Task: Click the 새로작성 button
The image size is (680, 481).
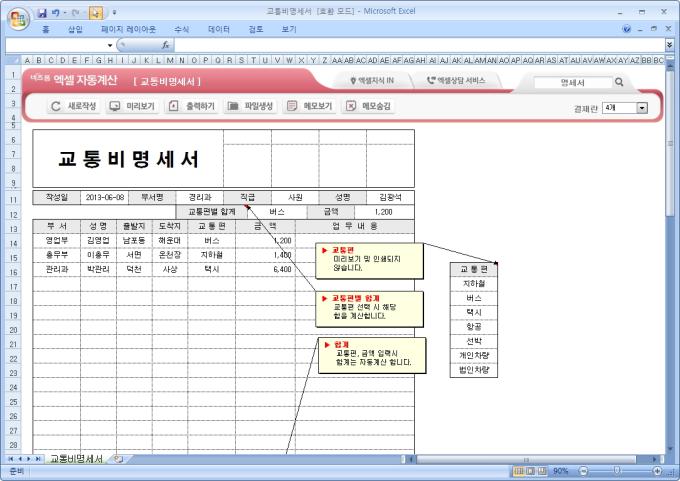Action: 73,106
